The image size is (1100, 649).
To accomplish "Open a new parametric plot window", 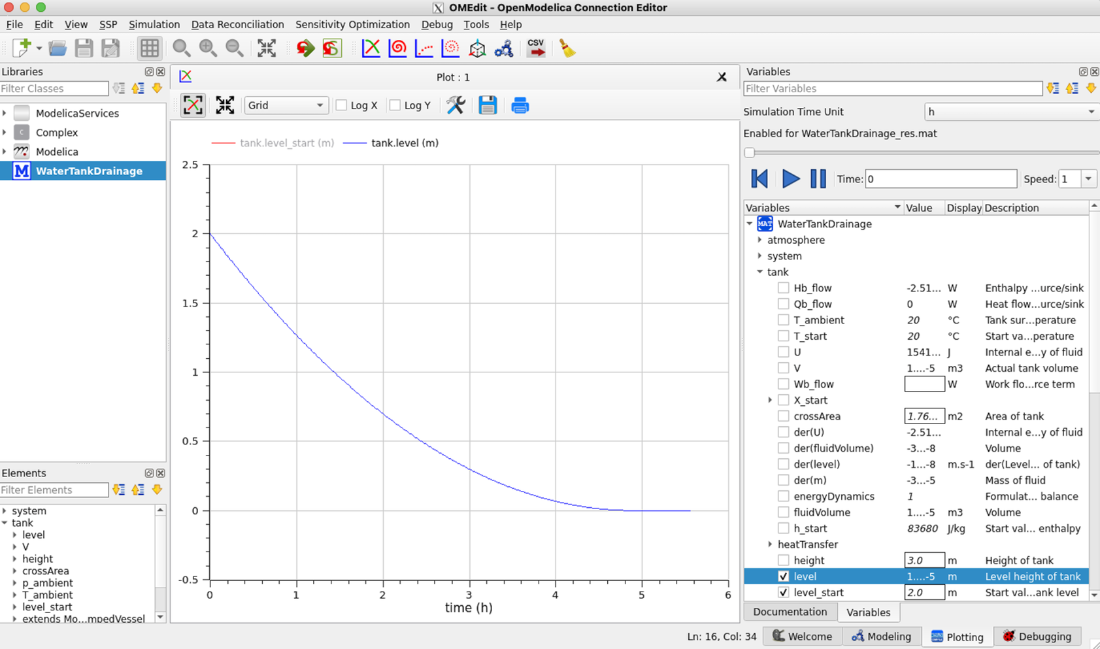I will point(398,48).
